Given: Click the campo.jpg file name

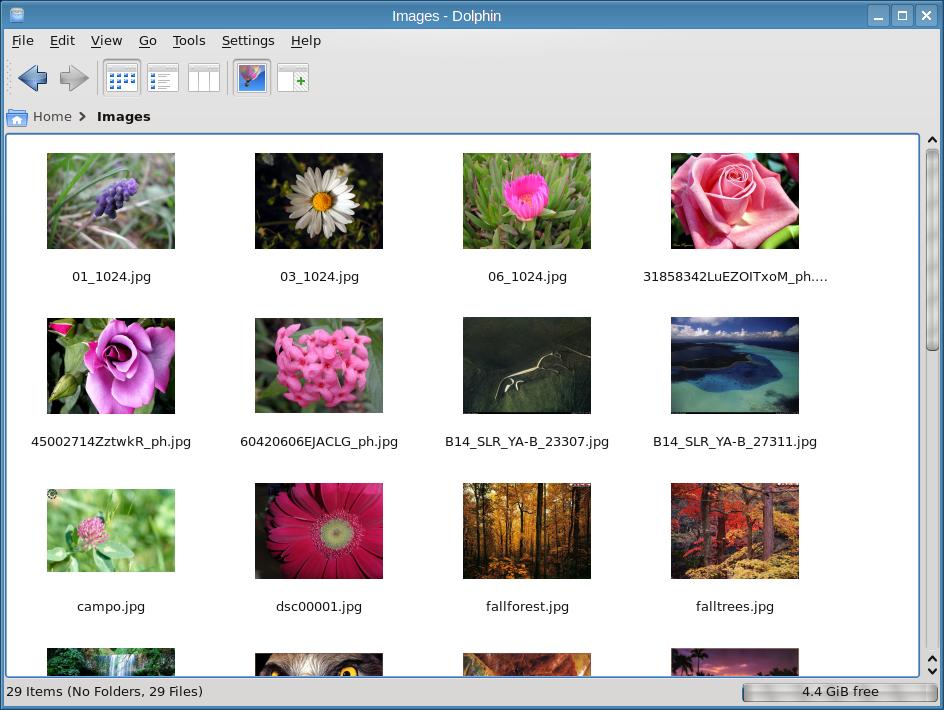Looking at the screenshot, I should [111, 606].
